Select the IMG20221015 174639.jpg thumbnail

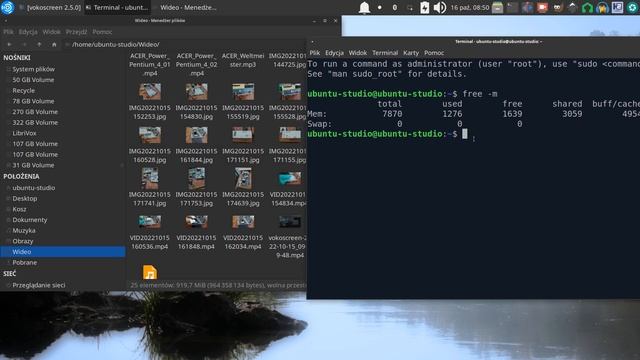[x=243, y=178]
